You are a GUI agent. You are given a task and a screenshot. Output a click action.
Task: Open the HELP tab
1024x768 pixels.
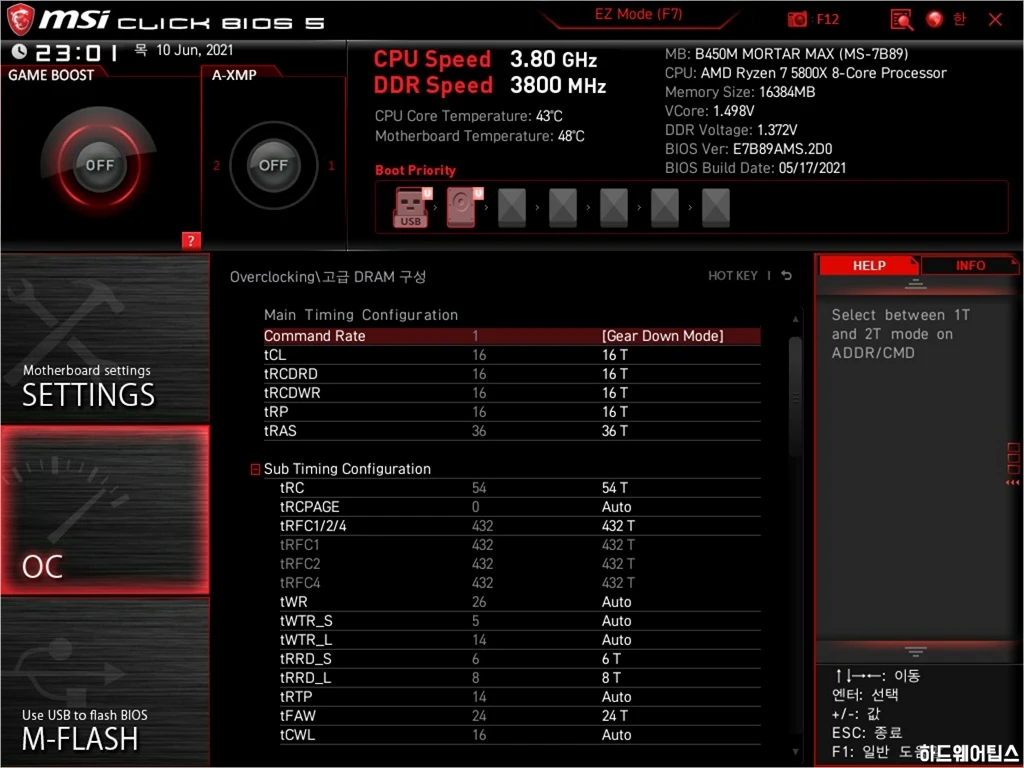click(869, 266)
